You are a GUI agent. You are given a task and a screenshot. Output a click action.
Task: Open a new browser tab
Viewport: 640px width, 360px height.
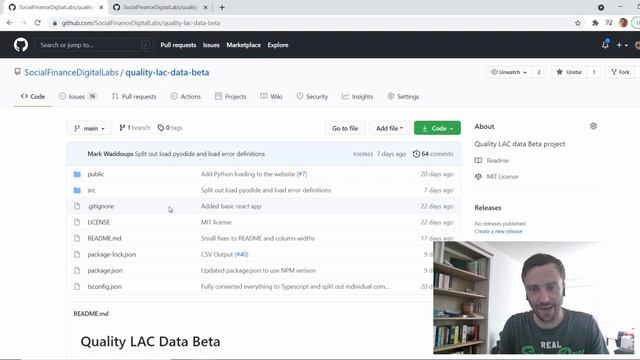point(222,7)
